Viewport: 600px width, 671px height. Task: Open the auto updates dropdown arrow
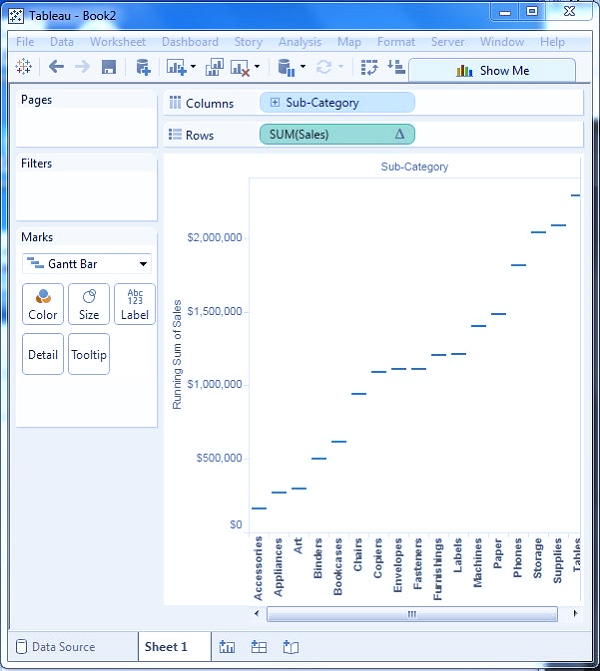click(x=303, y=66)
